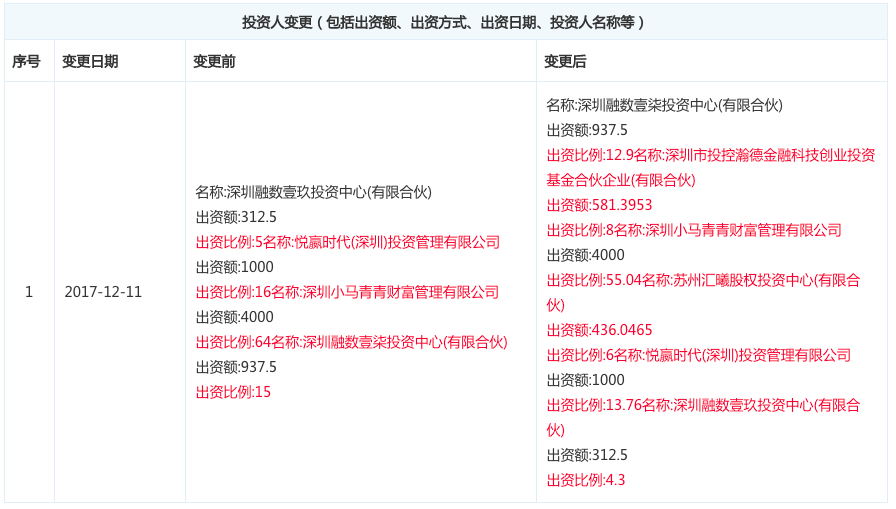This screenshot has width=896, height=509.
Task: Click the red 出资比例:4.3 text
Action: click(586, 480)
